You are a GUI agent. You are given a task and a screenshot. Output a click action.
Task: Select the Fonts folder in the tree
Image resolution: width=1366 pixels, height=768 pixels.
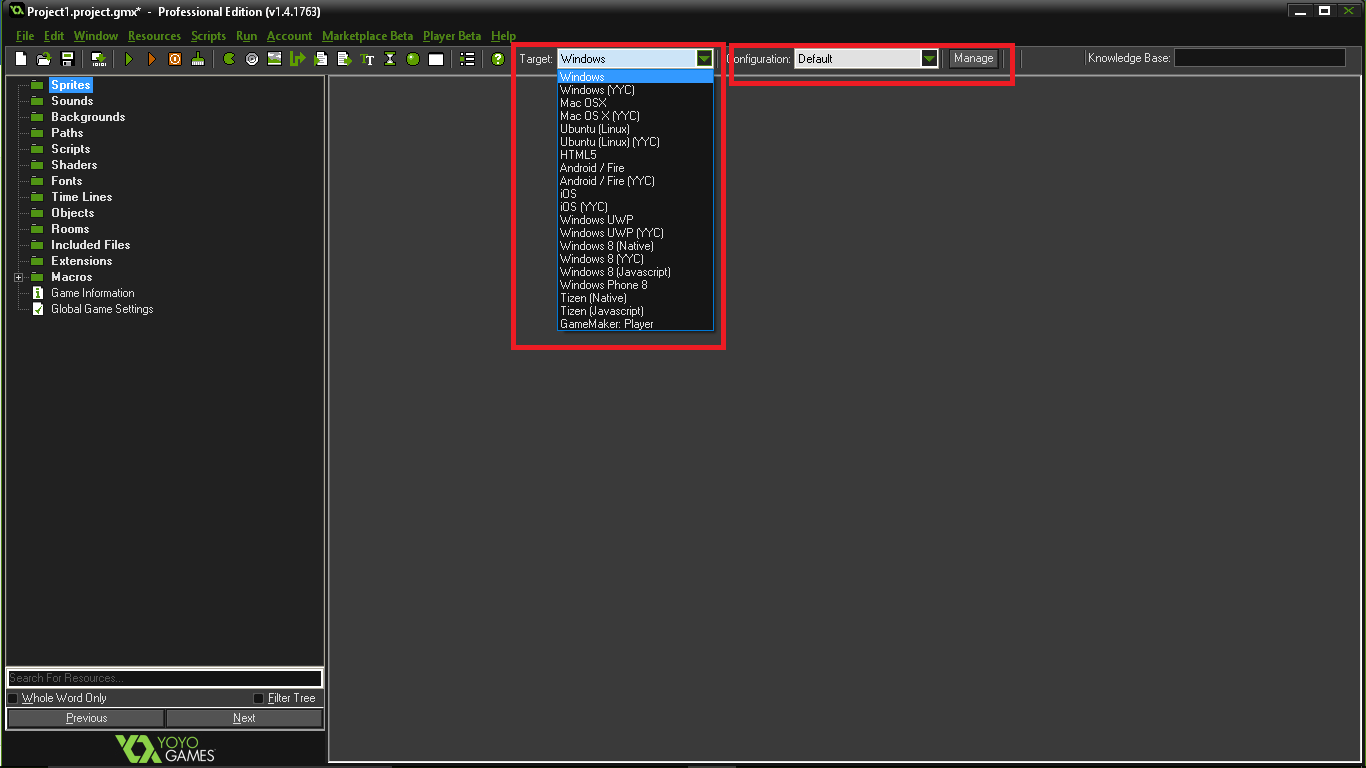(x=66, y=181)
